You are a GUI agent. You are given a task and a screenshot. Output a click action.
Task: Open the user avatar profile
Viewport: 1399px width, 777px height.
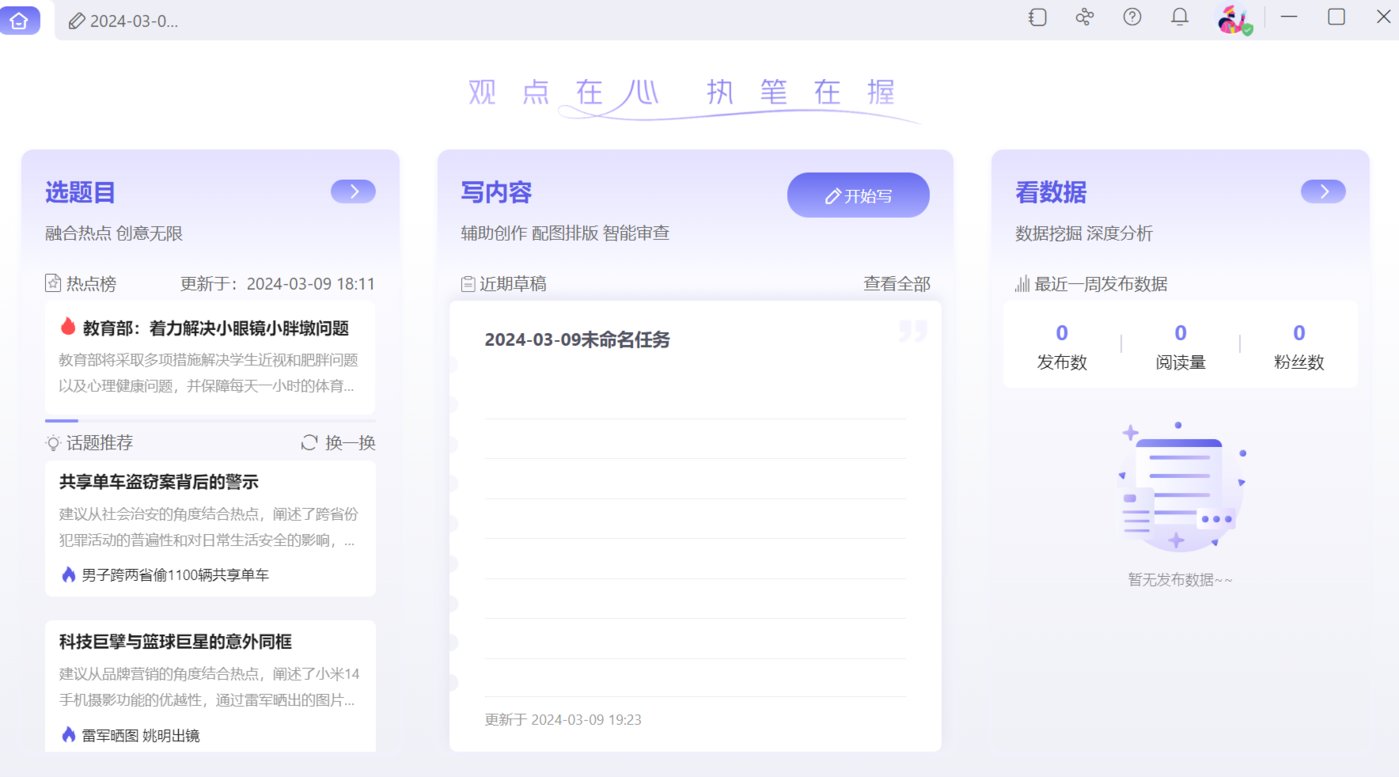pos(1235,19)
